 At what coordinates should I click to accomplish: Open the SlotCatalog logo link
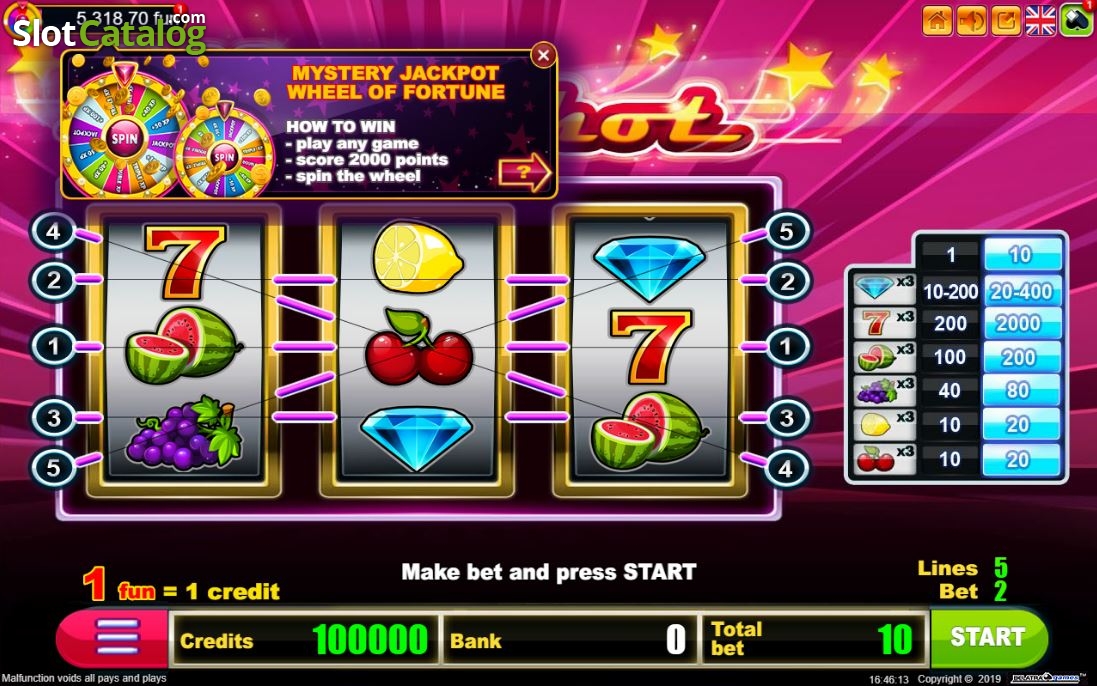[109, 32]
